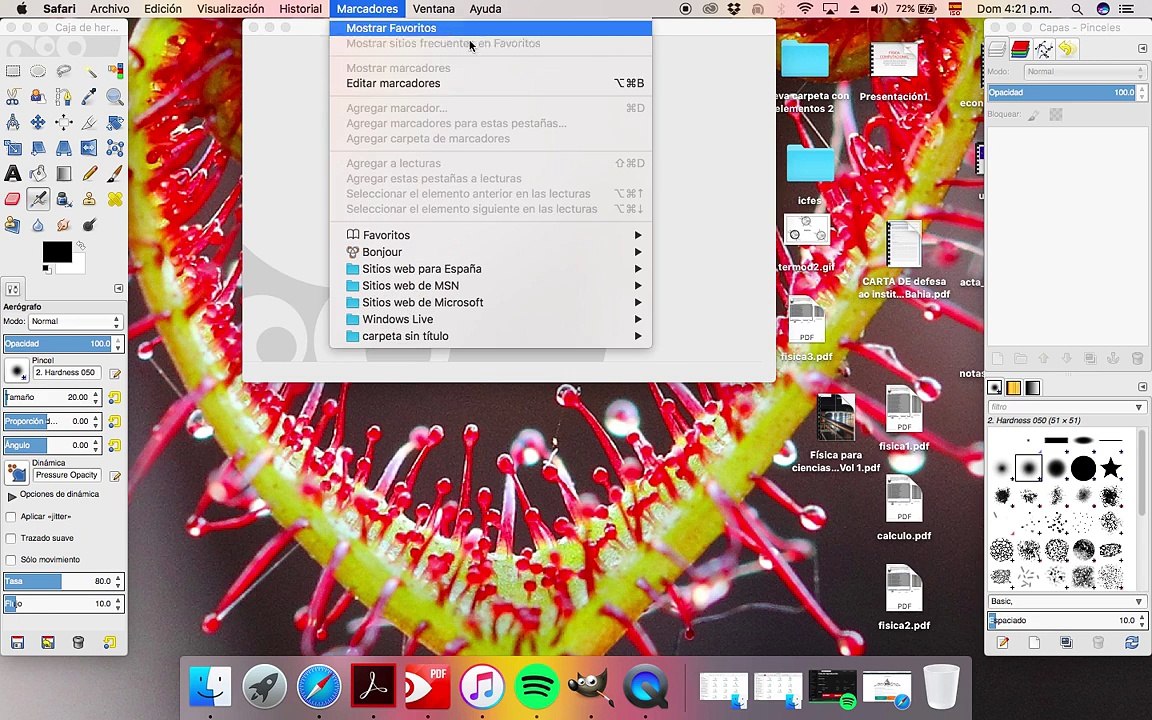
Task: Select the Measure compass tool
Action: [12, 123]
